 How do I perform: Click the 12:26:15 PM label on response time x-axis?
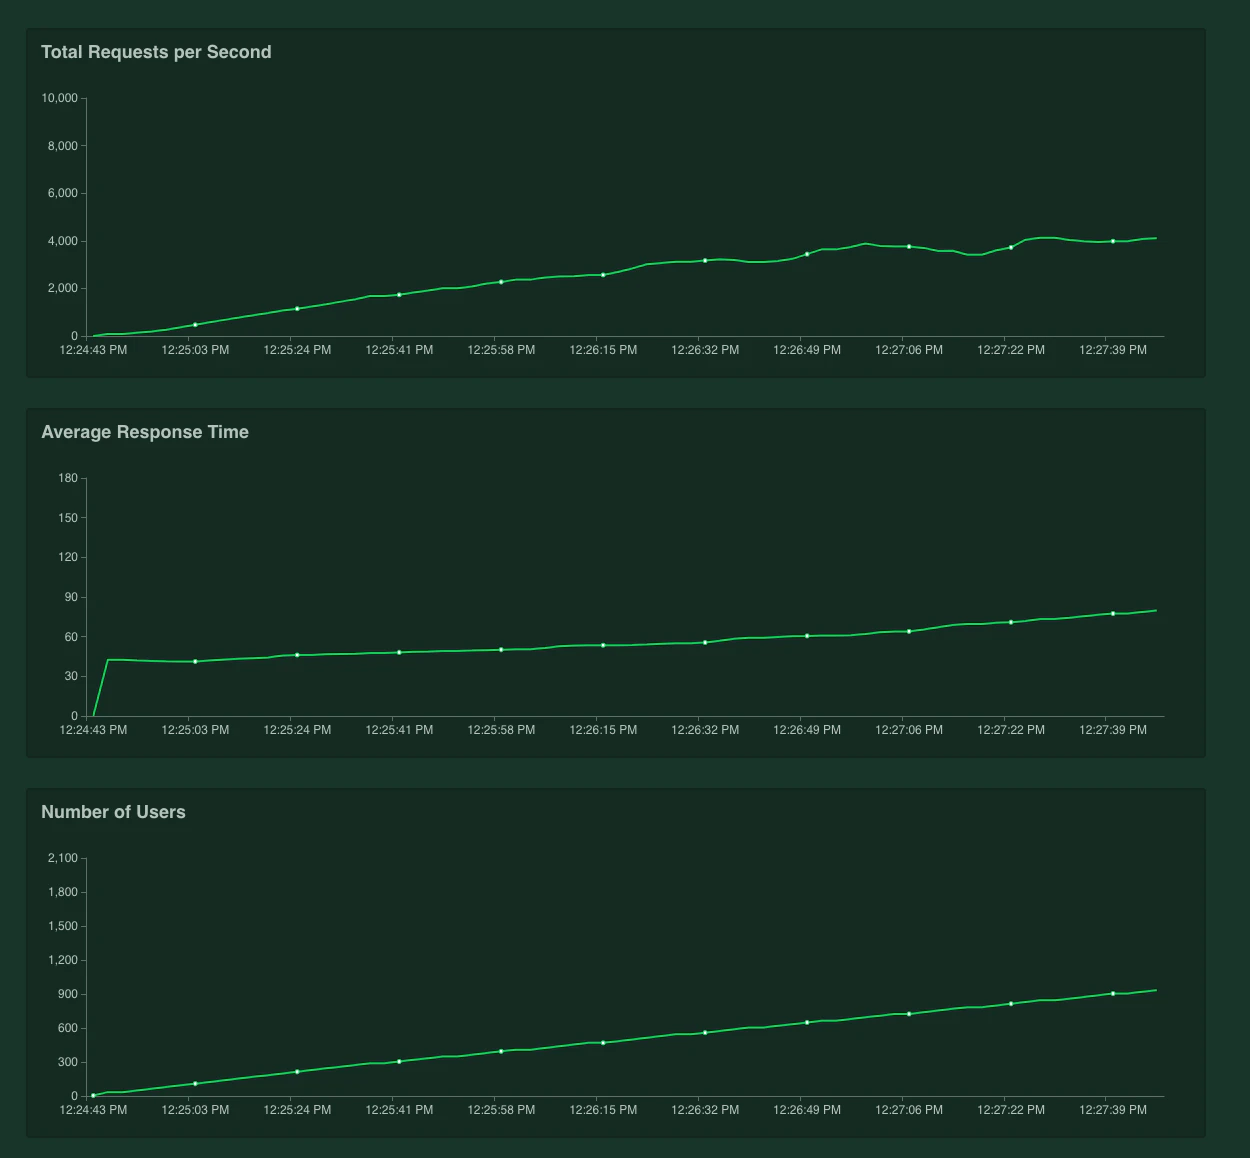click(x=603, y=730)
